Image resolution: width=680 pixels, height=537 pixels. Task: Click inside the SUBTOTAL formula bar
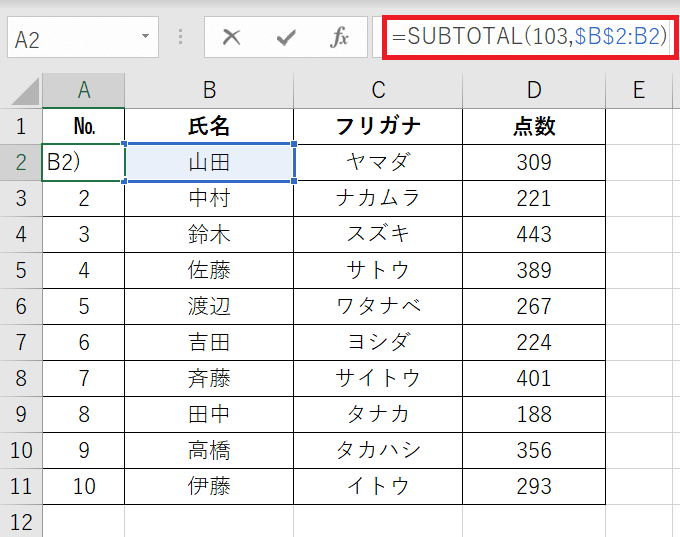point(529,36)
